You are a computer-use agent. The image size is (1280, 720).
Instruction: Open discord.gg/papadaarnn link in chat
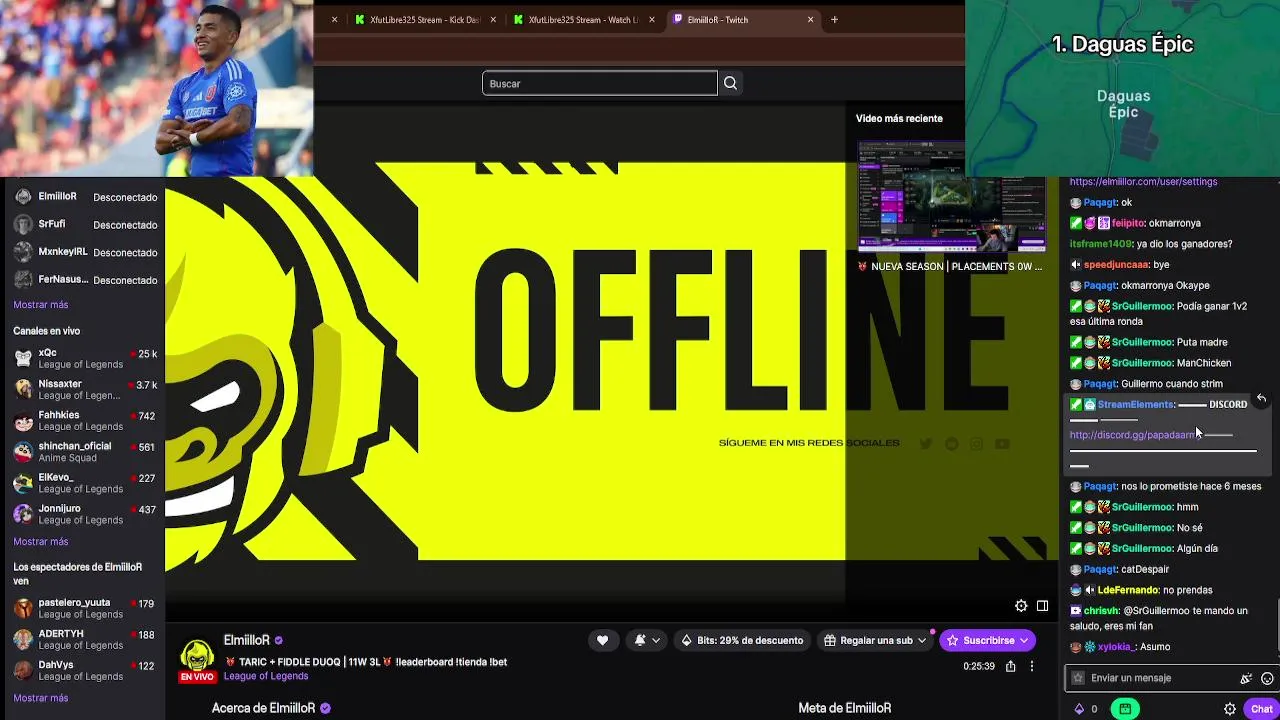pos(1134,435)
